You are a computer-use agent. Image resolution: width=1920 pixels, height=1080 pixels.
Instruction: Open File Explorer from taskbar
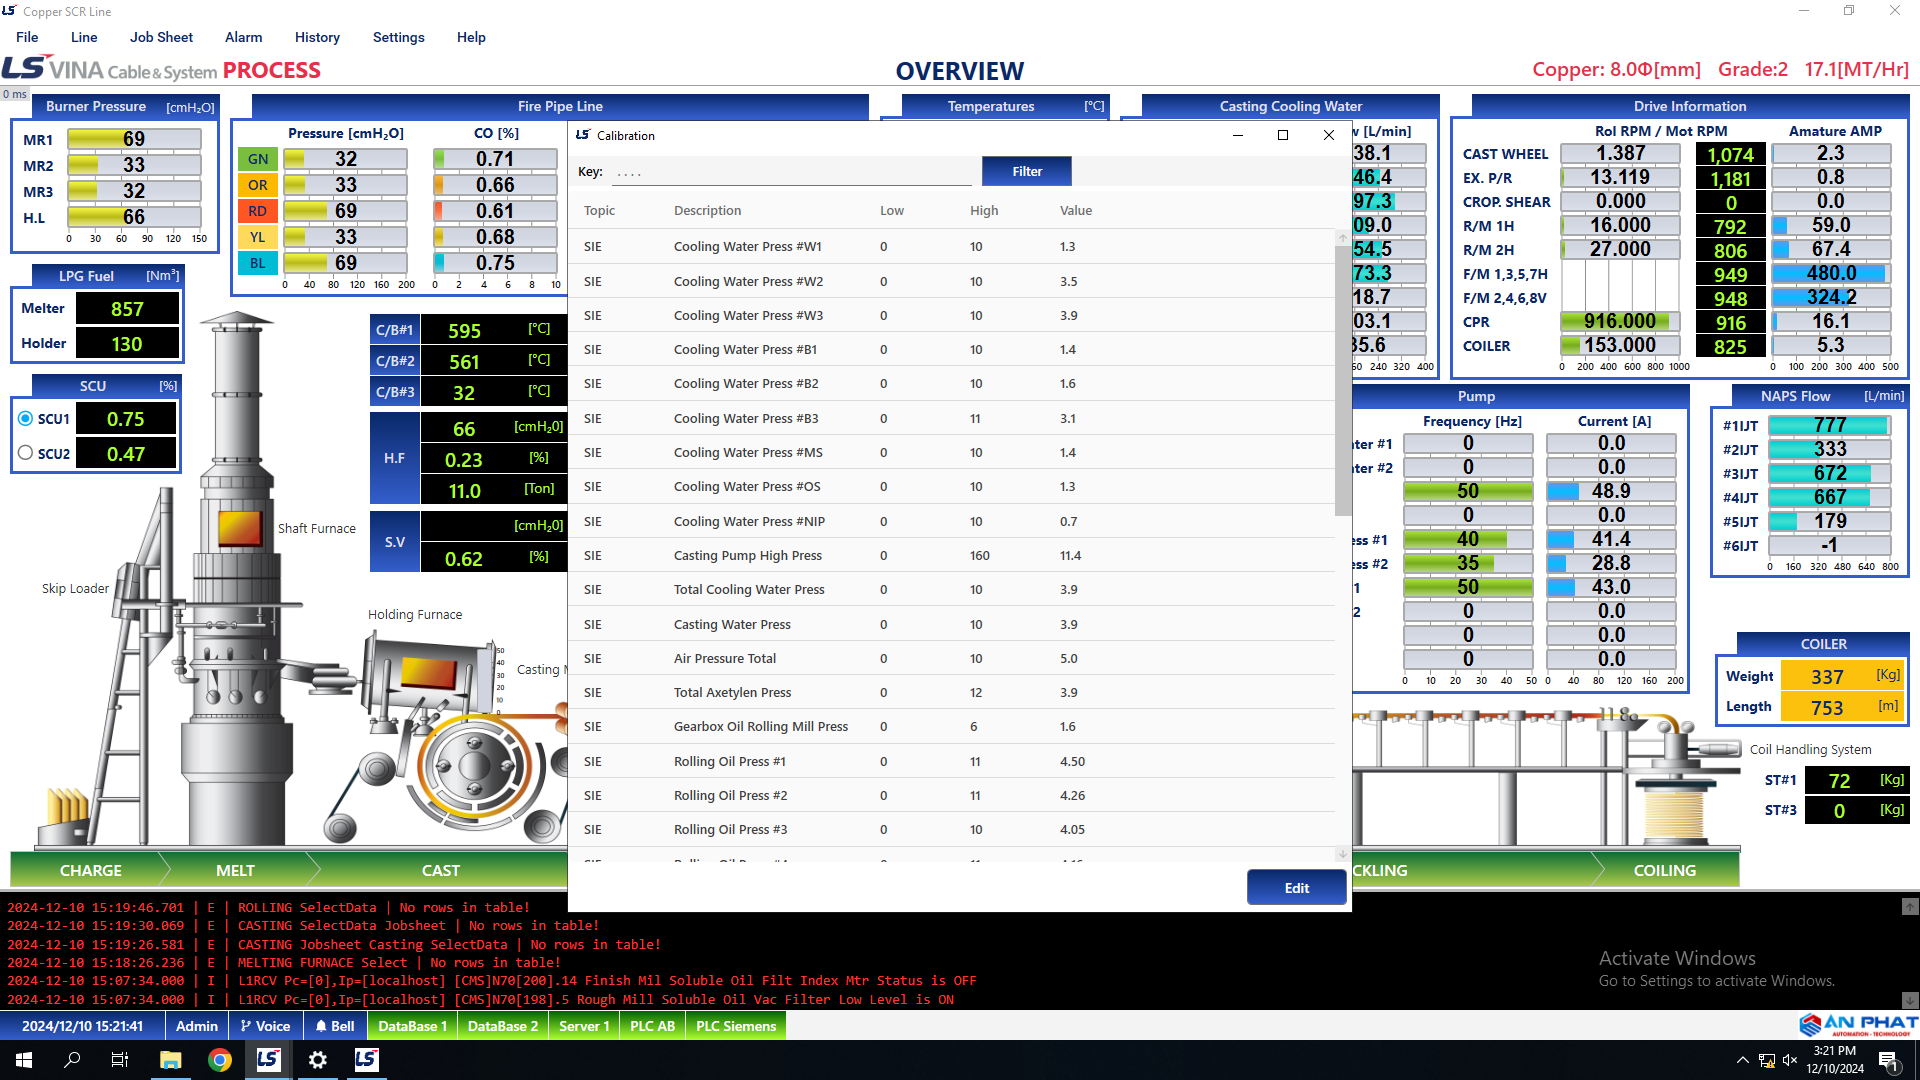(170, 1060)
